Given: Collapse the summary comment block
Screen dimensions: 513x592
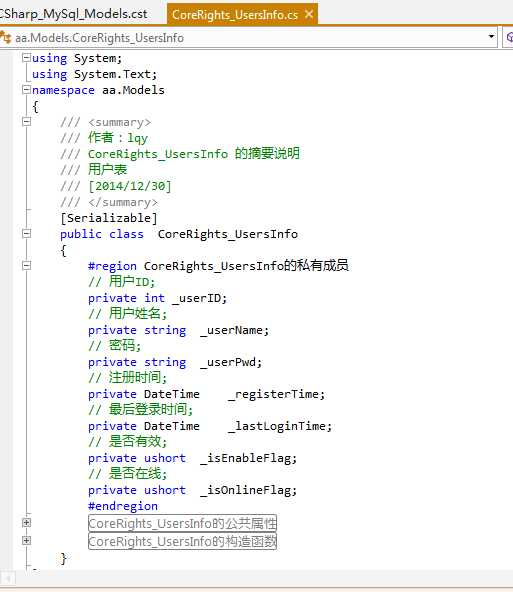Looking at the screenshot, I should (26, 122).
